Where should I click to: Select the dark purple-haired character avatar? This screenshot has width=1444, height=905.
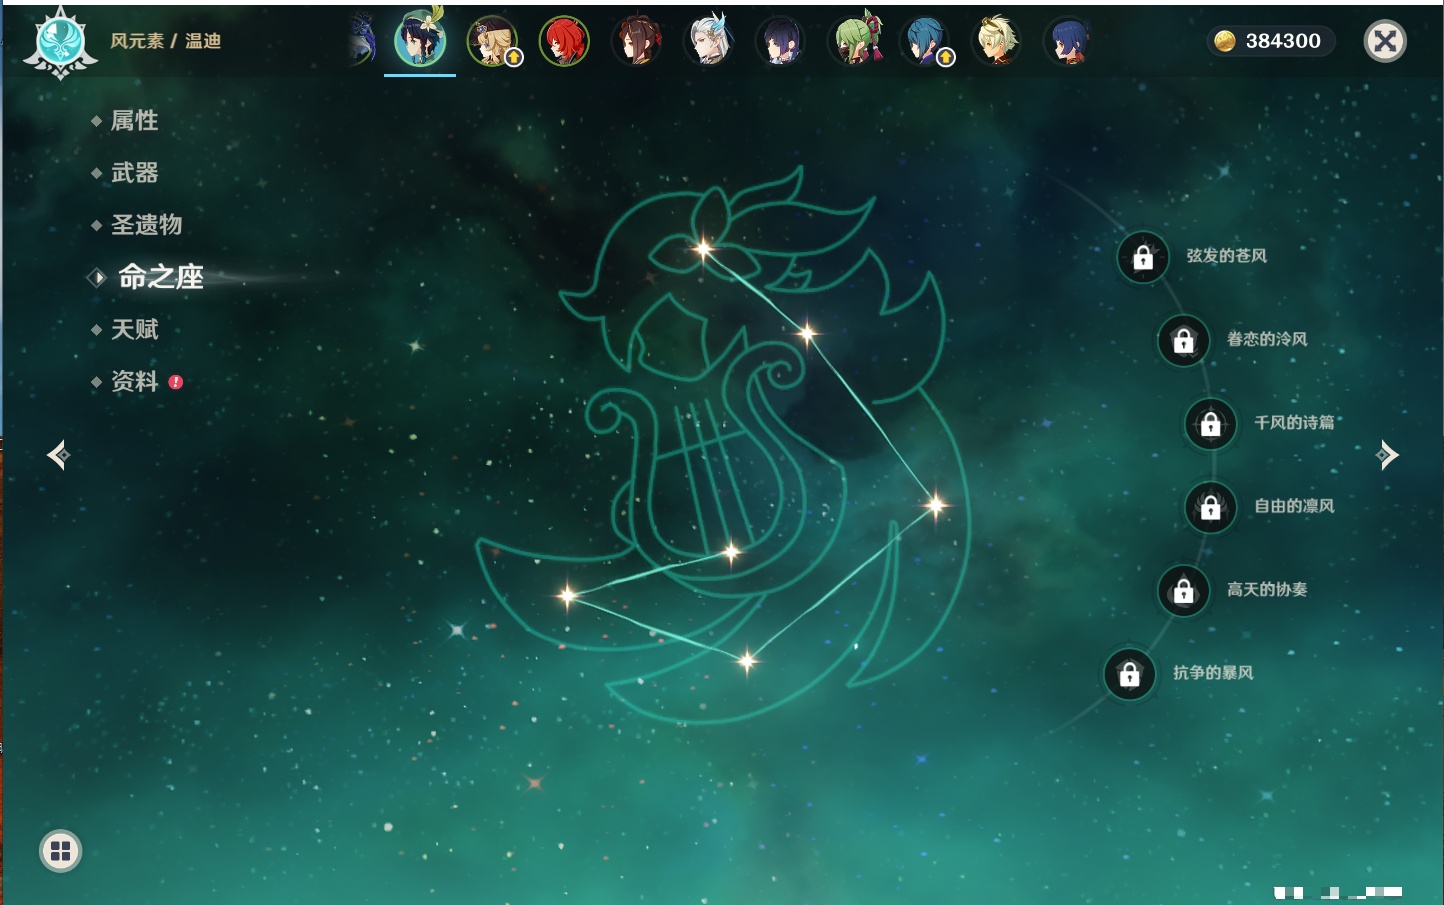click(x=780, y=41)
